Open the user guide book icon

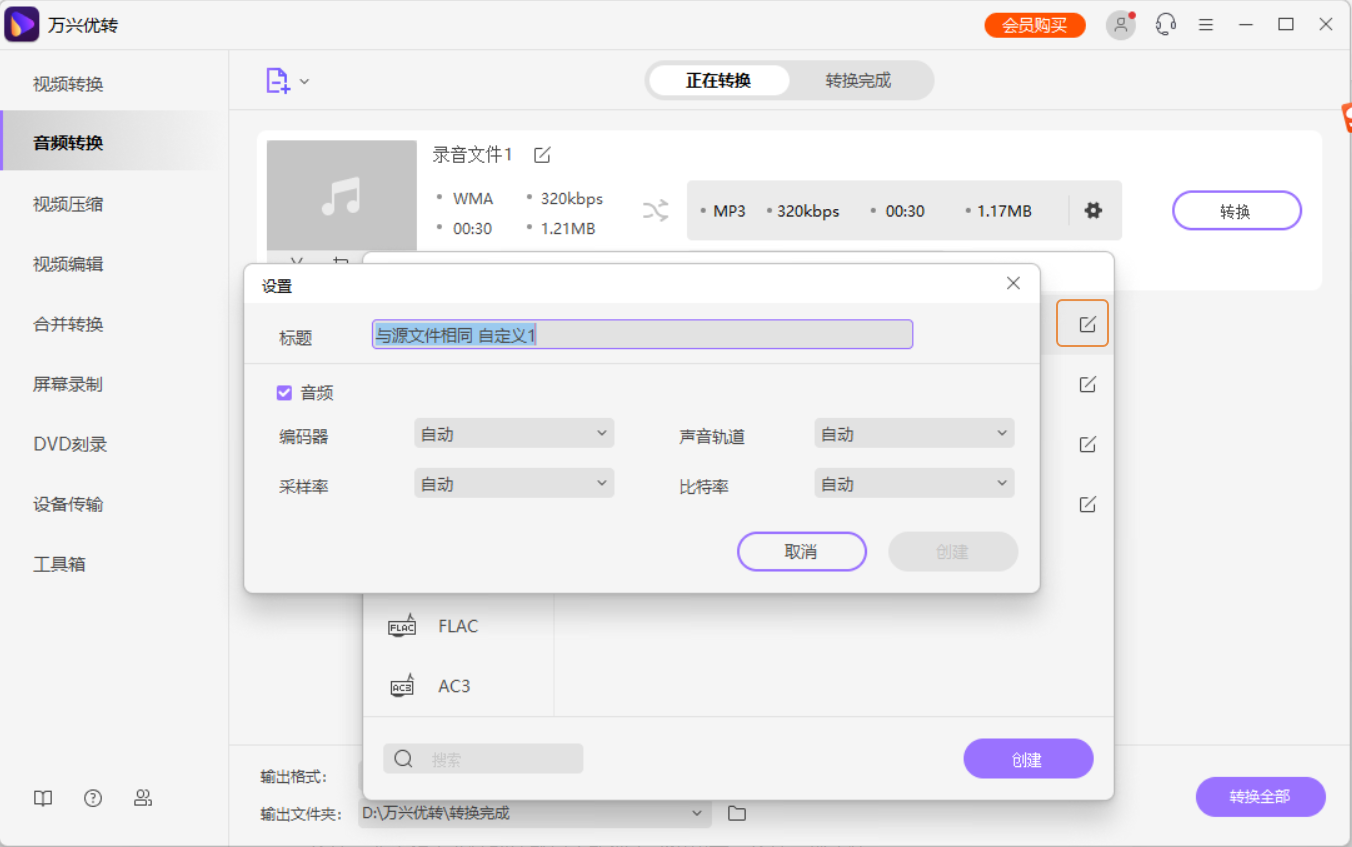[x=42, y=798]
